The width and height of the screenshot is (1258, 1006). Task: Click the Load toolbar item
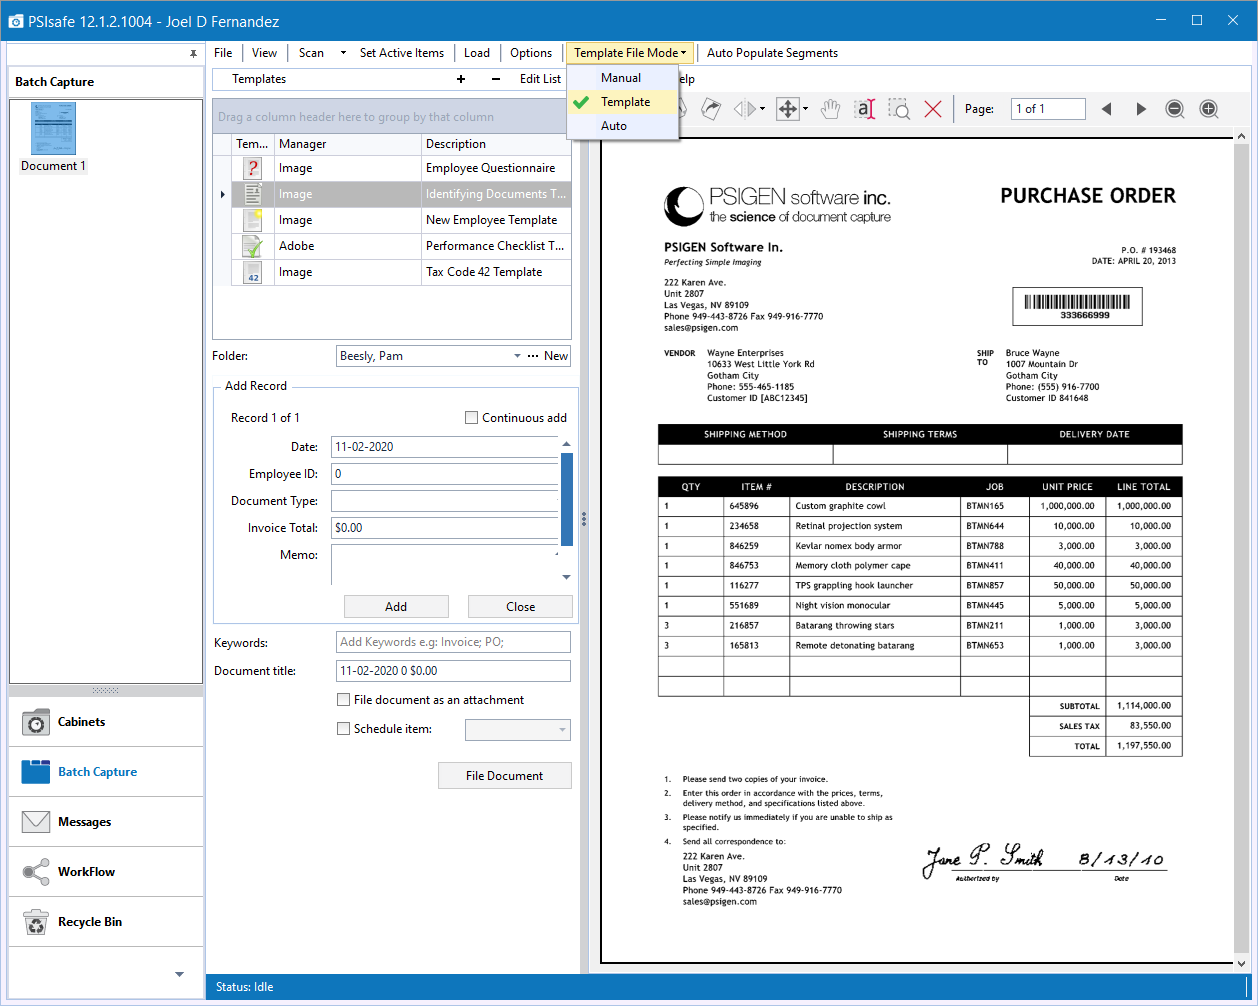(x=477, y=53)
